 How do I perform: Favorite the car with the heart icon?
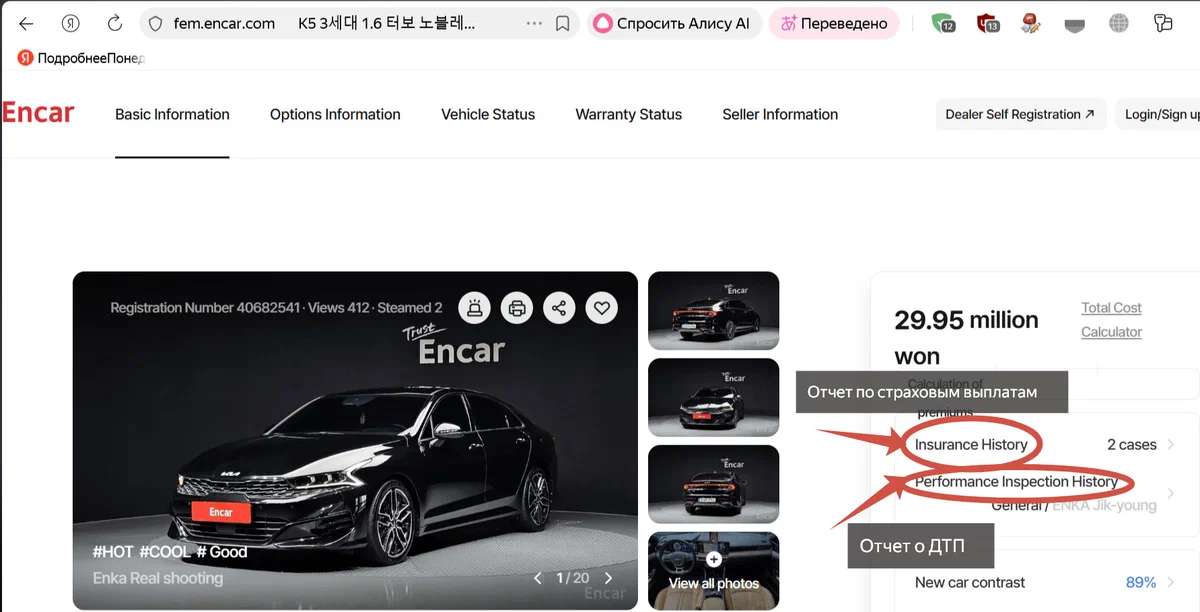coord(601,308)
